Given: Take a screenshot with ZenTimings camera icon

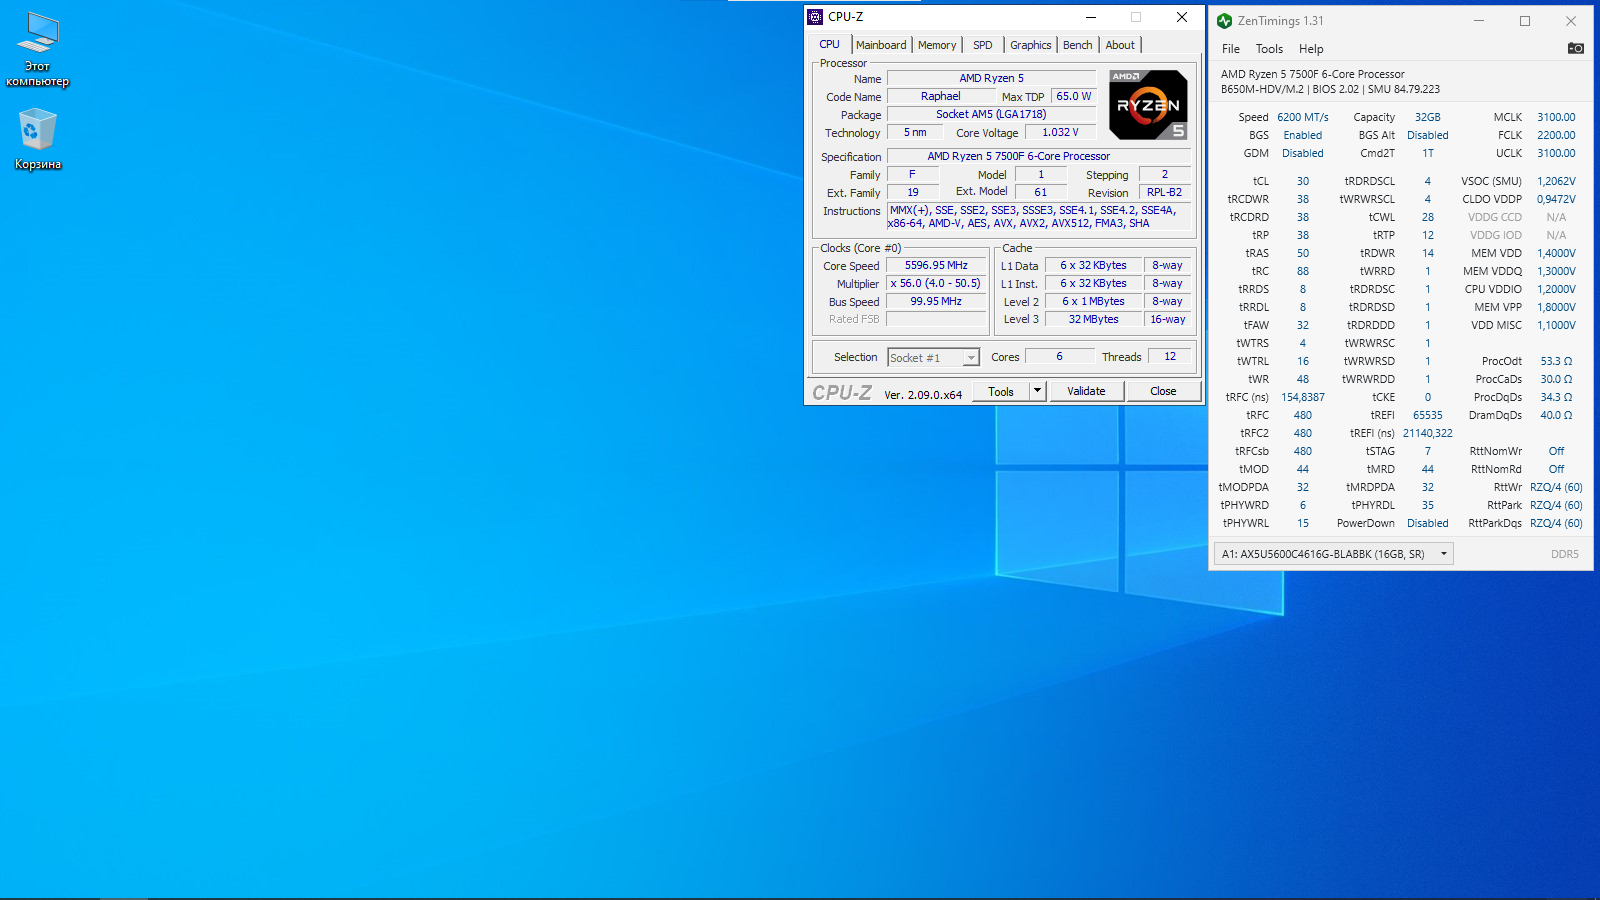Looking at the screenshot, I should click(x=1575, y=48).
